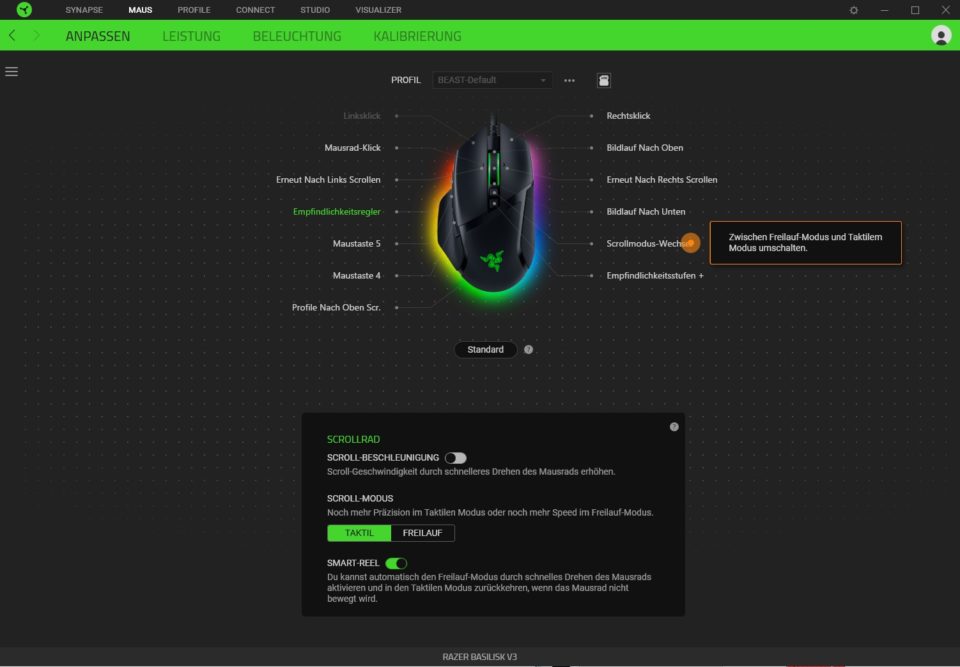Open the Leistung tab
This screenshot has height=667, width=960.
(191, 36)
